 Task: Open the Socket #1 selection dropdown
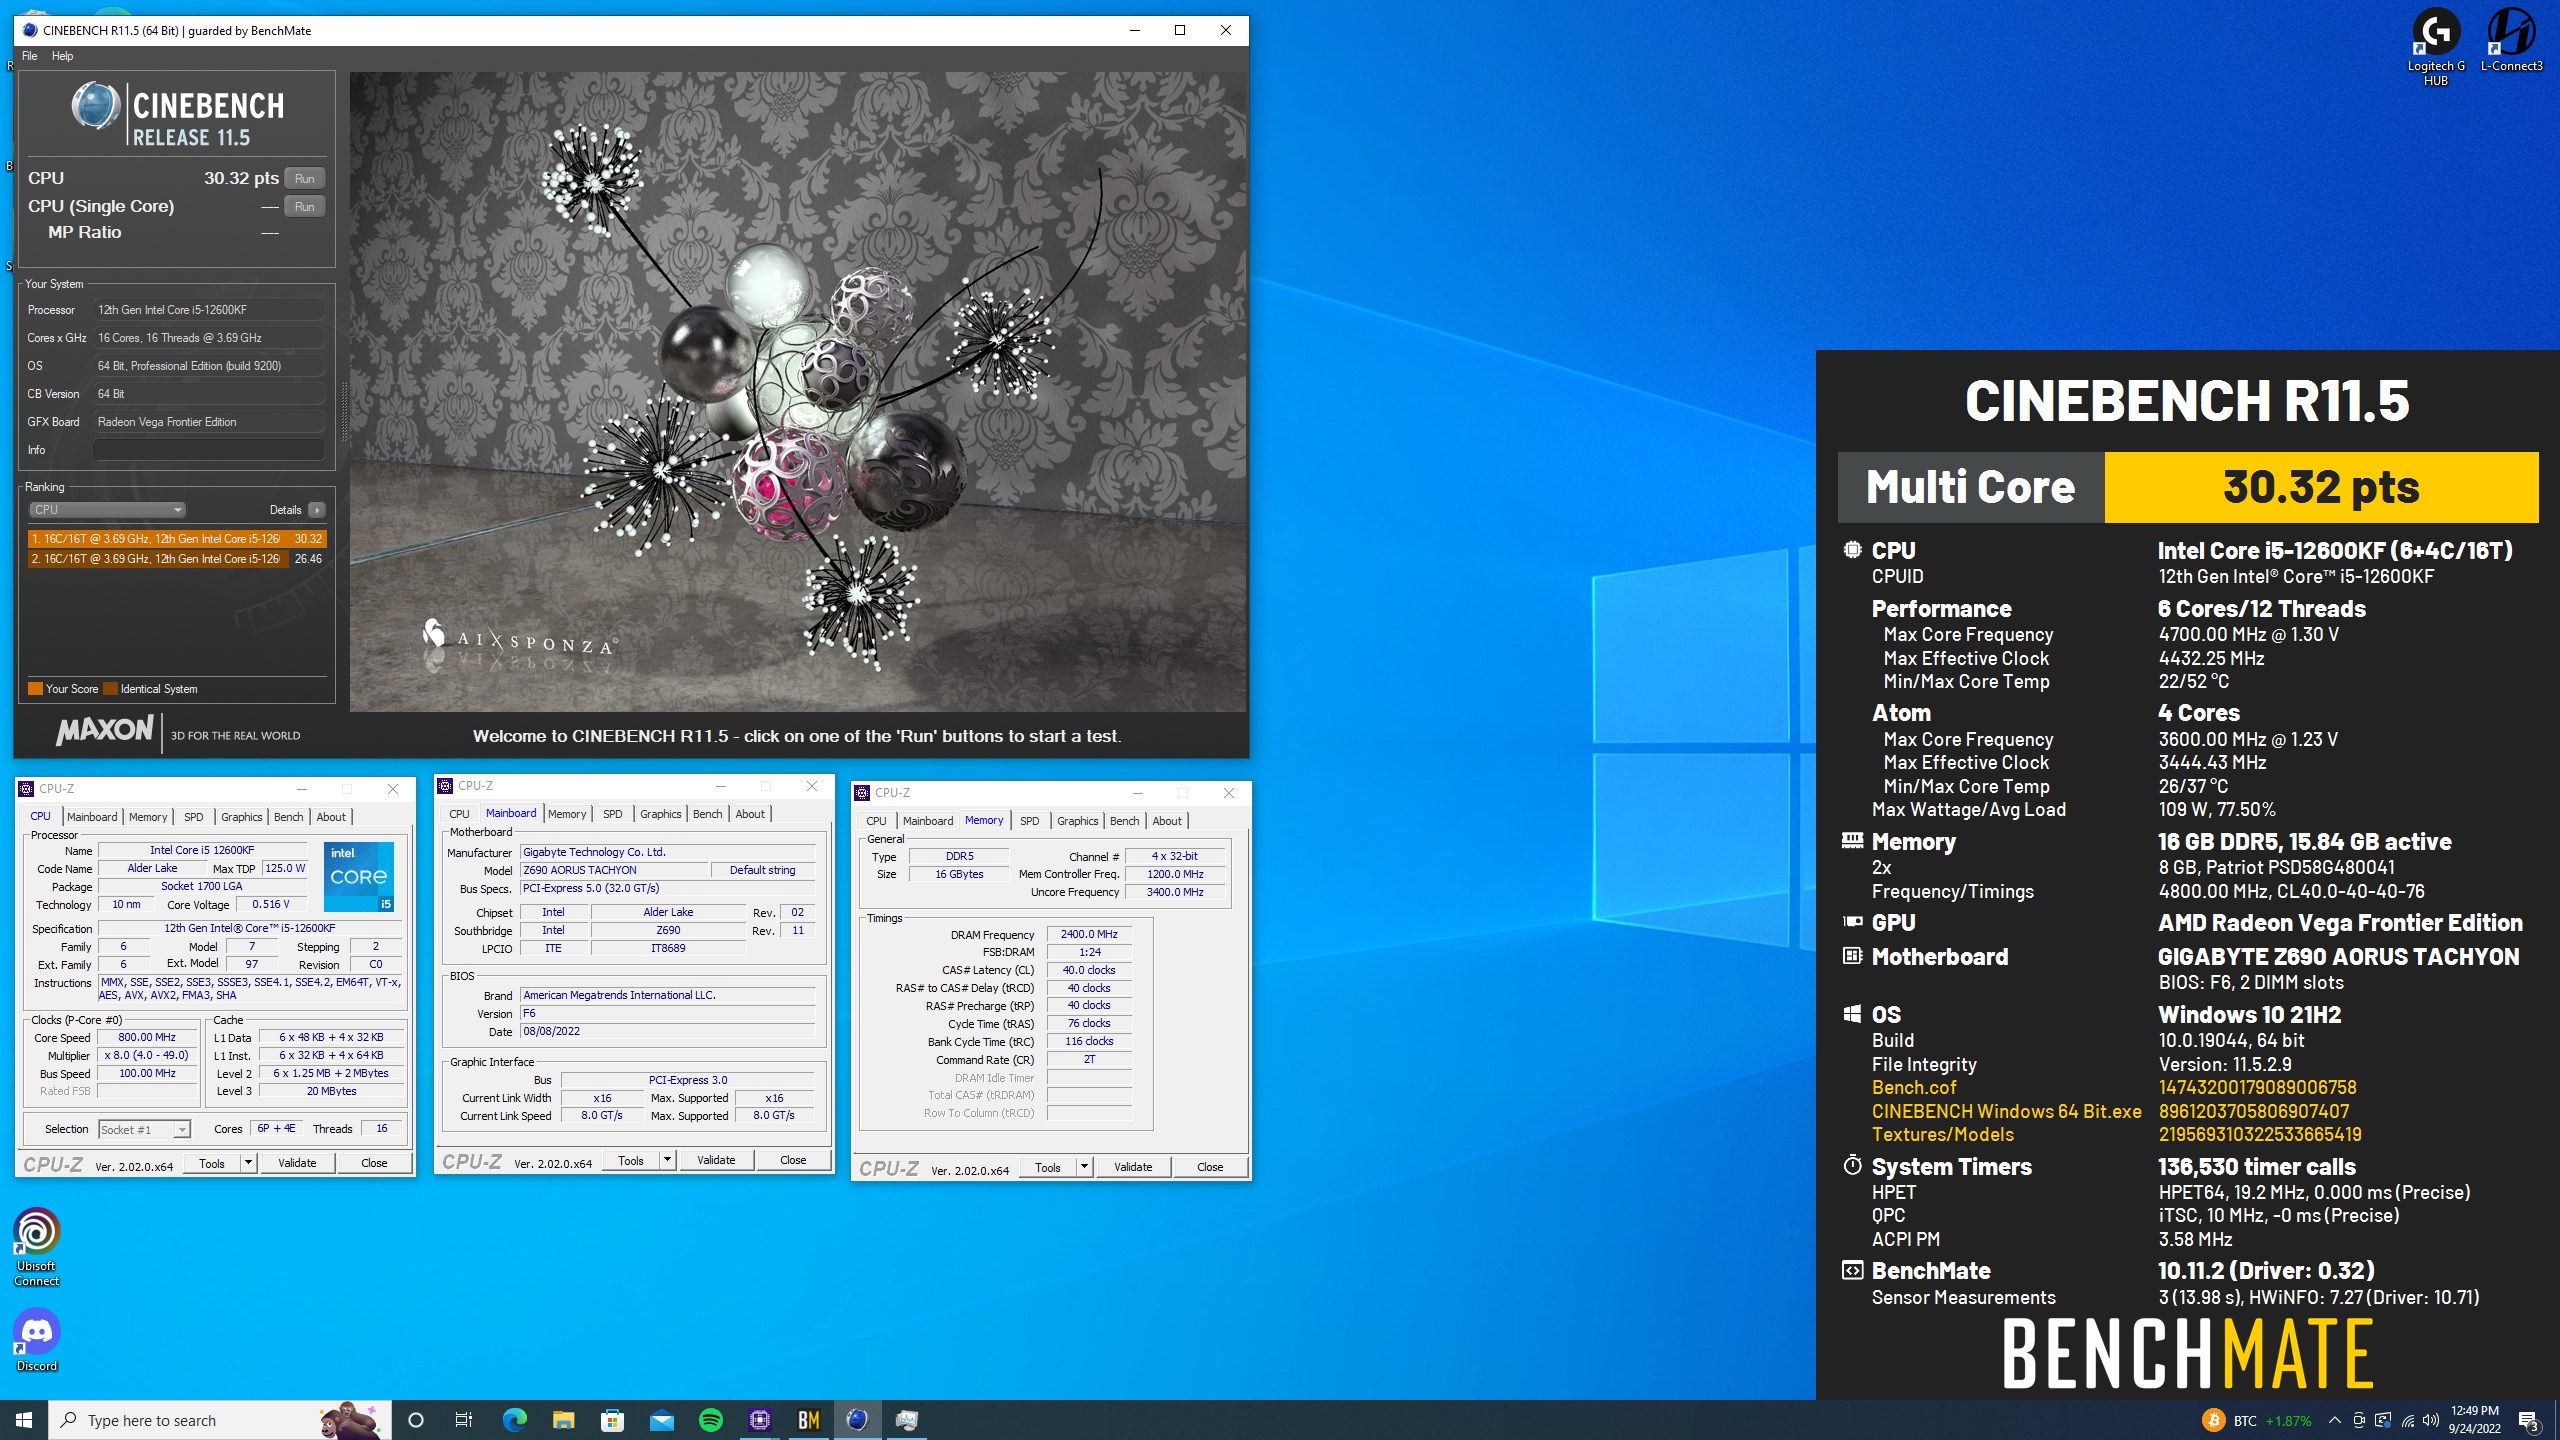(145, 1130)
